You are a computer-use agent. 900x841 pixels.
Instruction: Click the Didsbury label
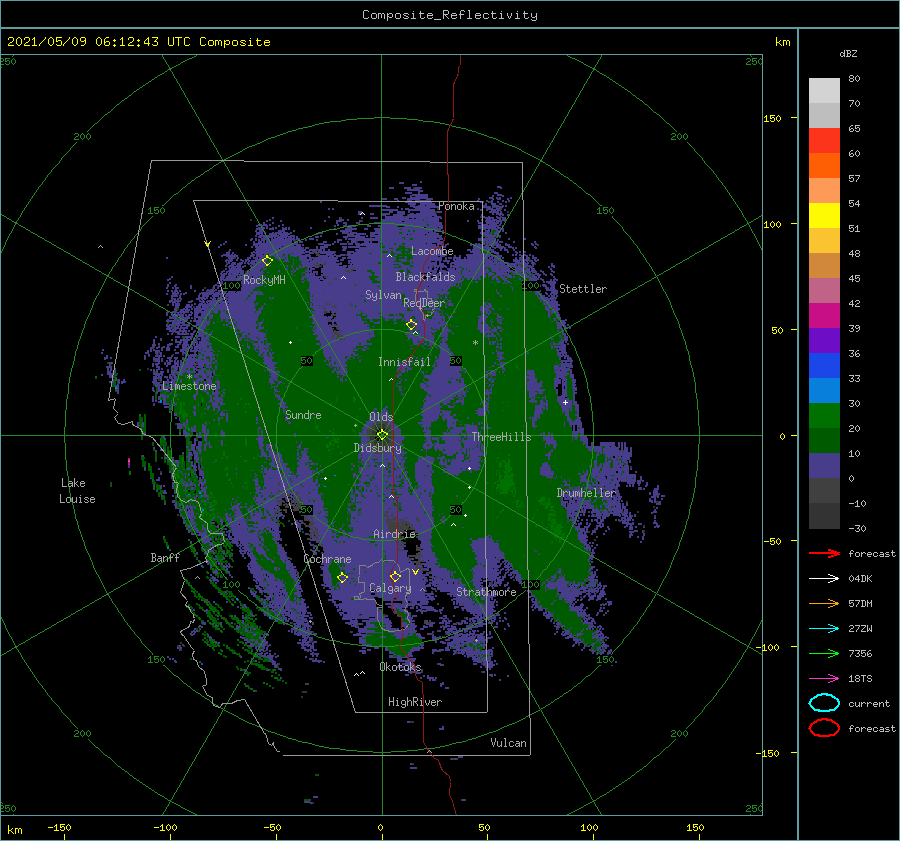[377, 448]
